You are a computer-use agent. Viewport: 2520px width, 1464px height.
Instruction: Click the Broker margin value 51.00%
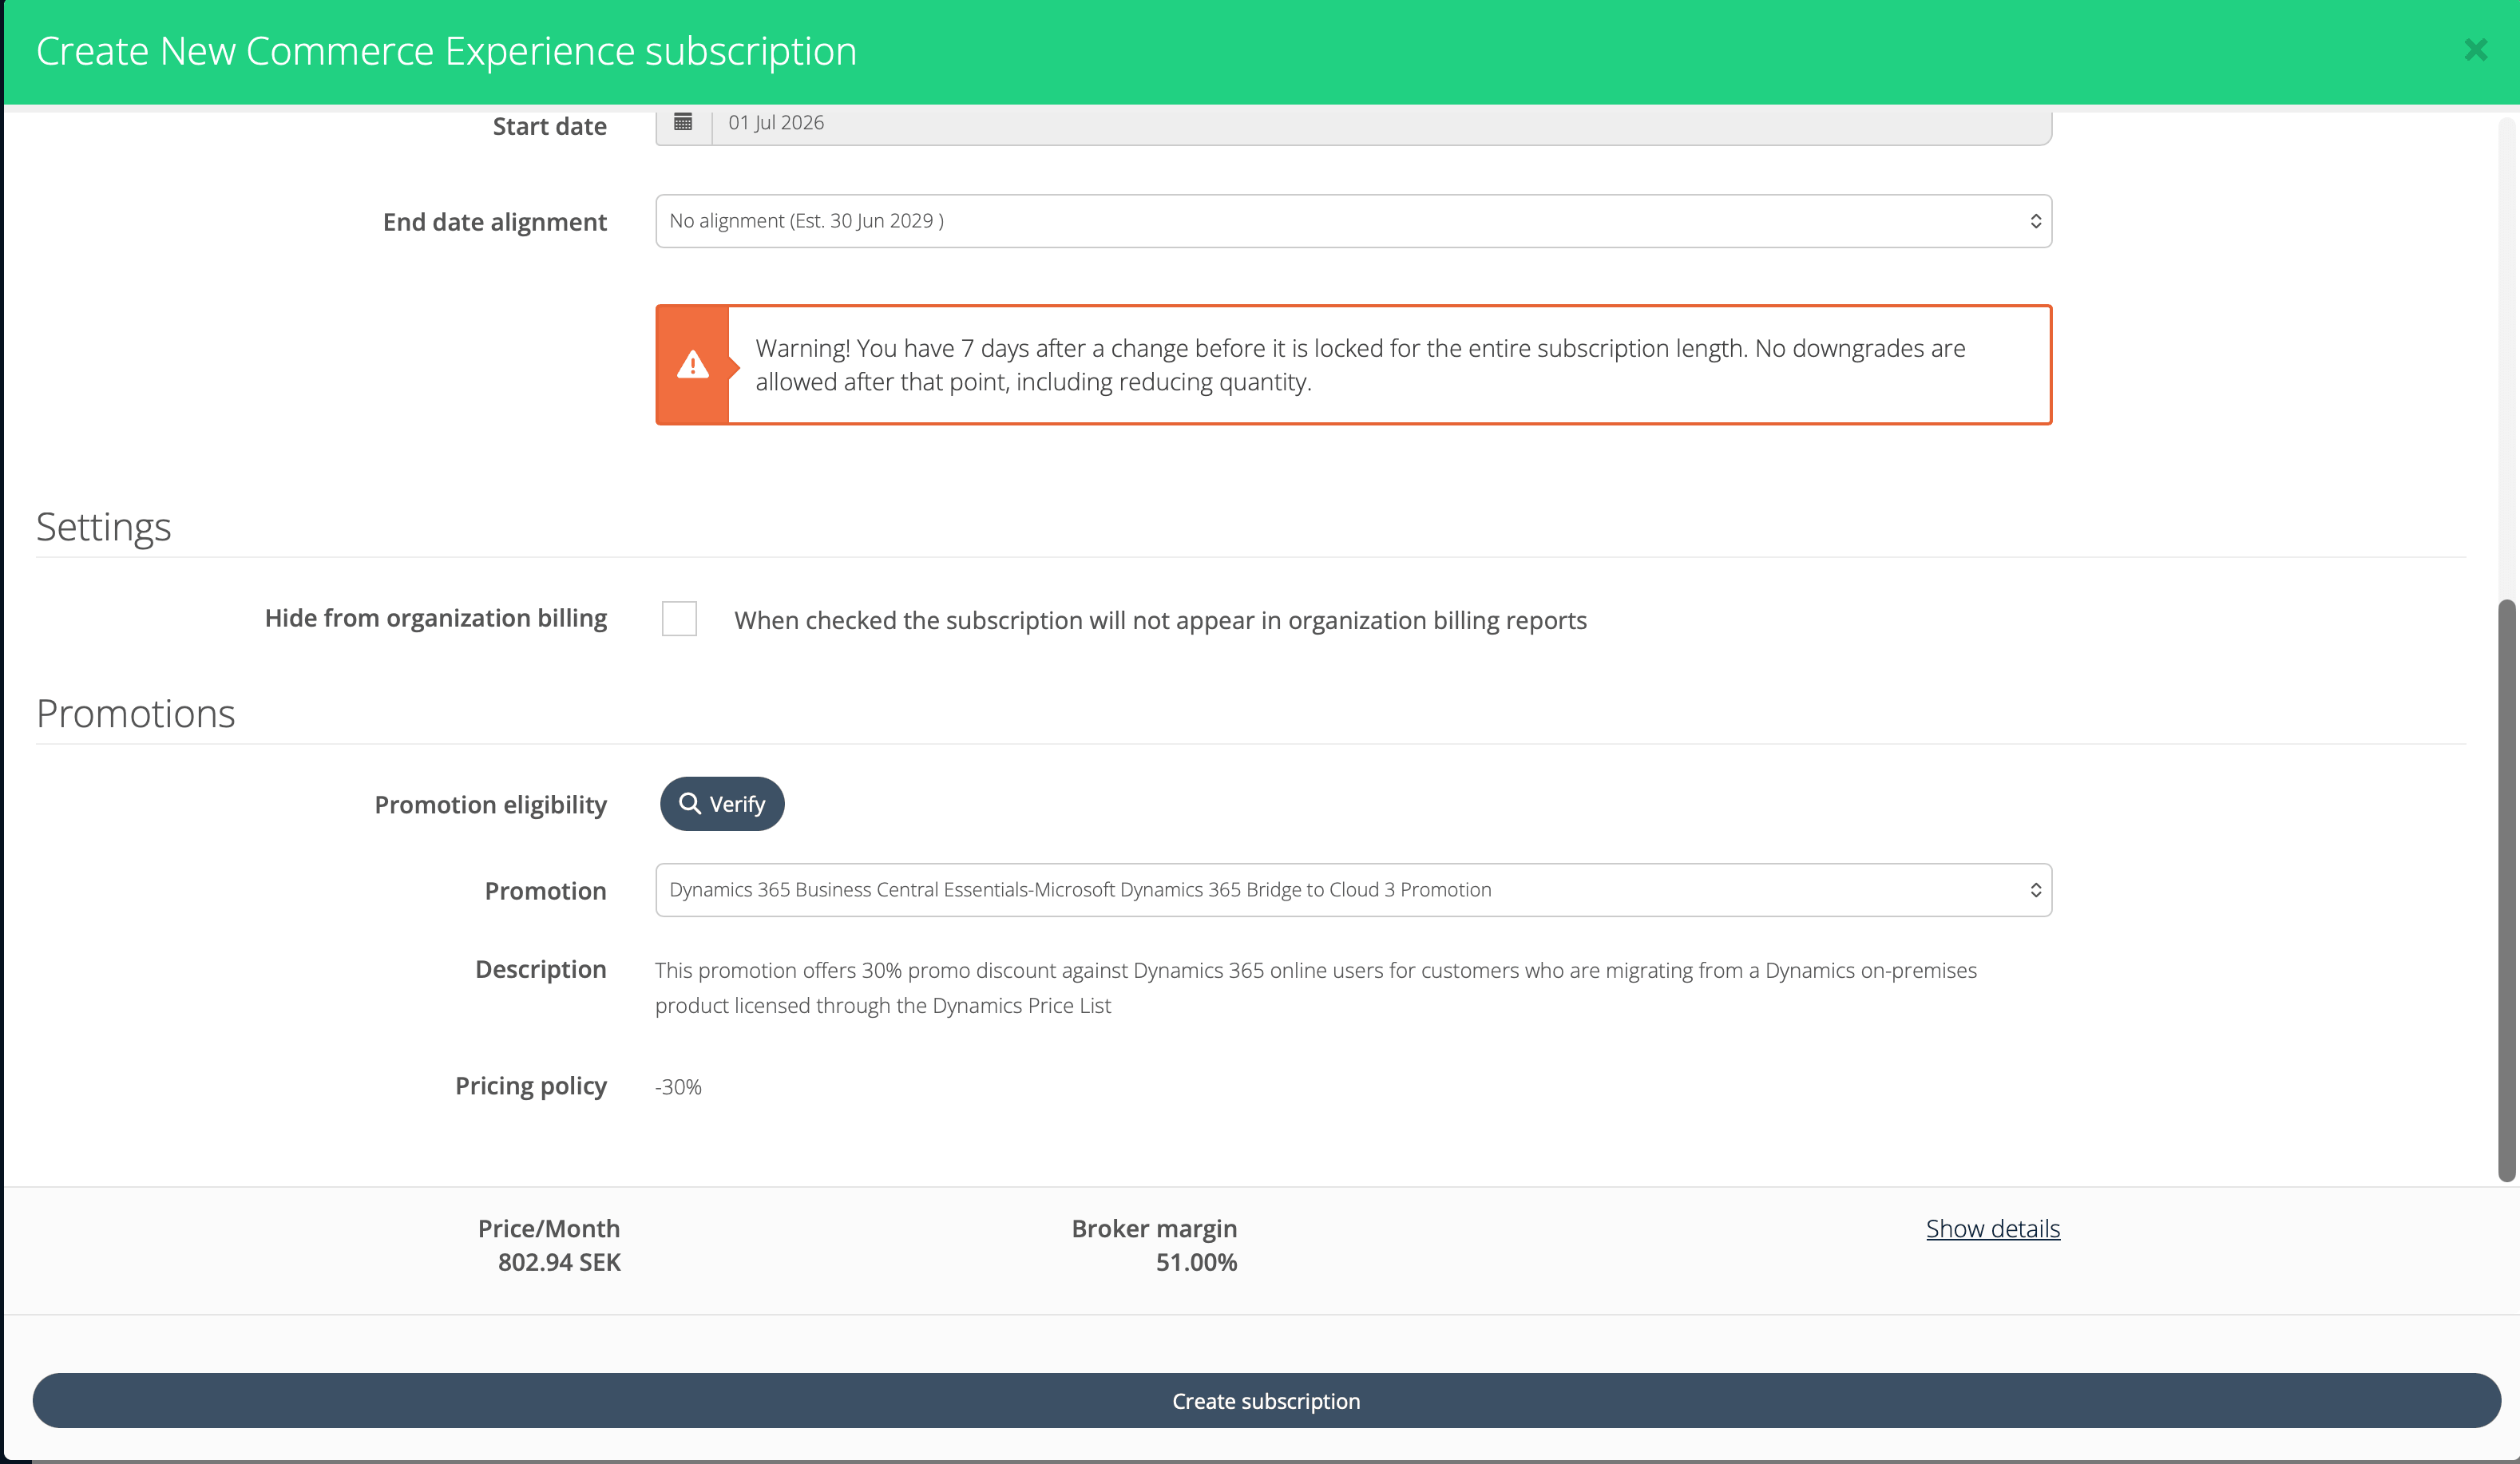tap(1196, 1262)
